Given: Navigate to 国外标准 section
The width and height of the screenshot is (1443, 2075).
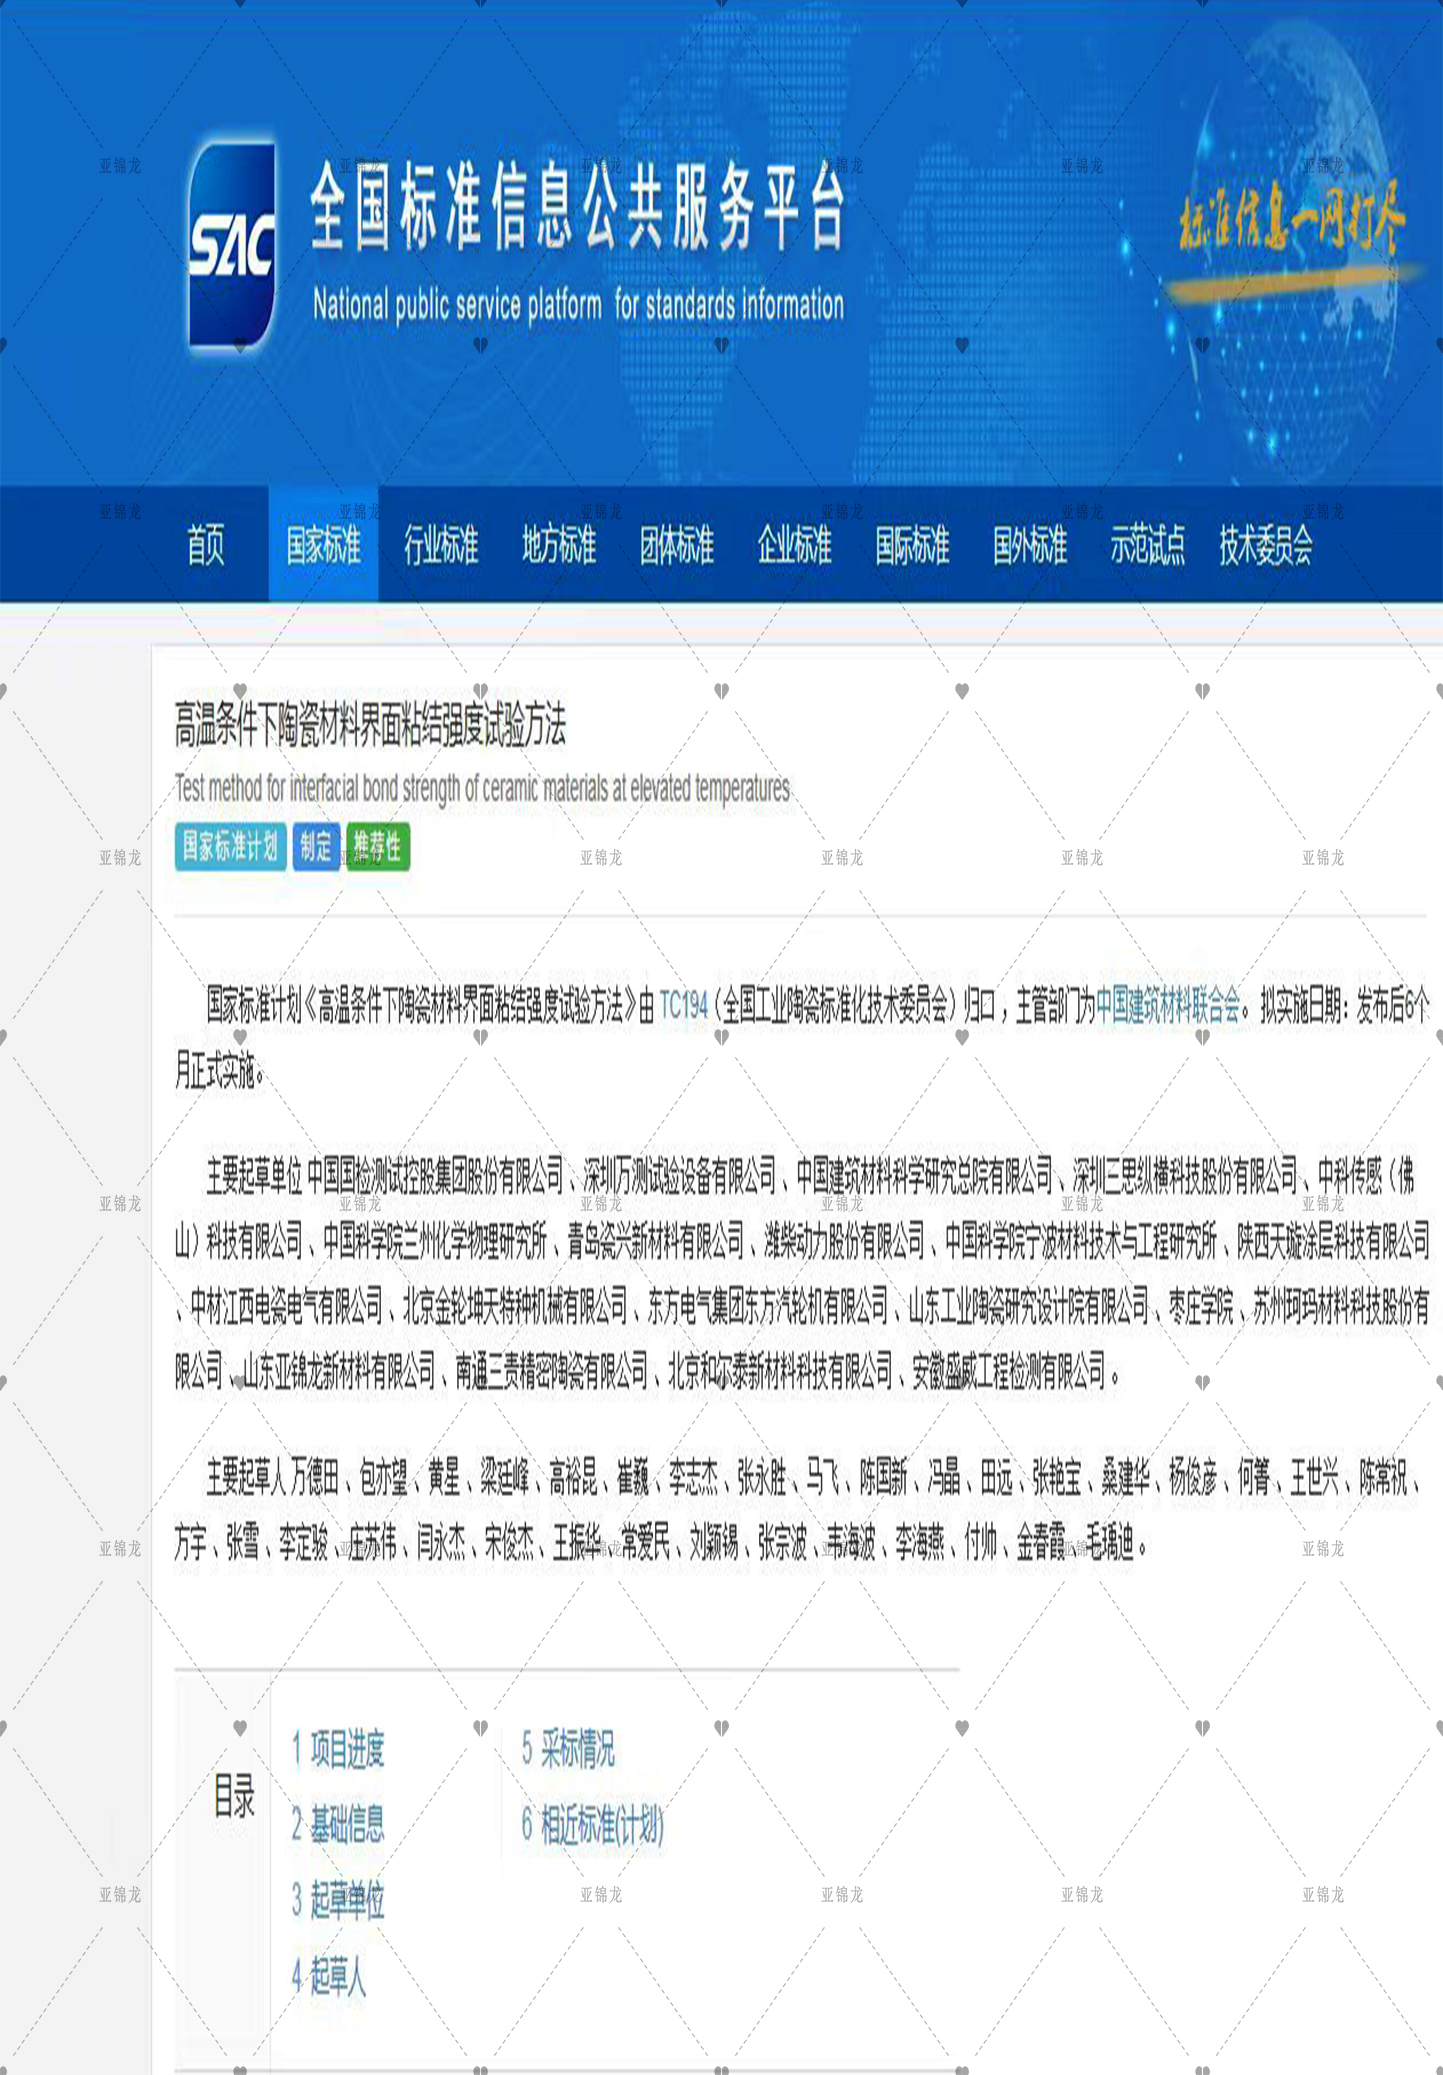Looking at the screenshot, I should pyautogui.click(x=1030, y=545).
